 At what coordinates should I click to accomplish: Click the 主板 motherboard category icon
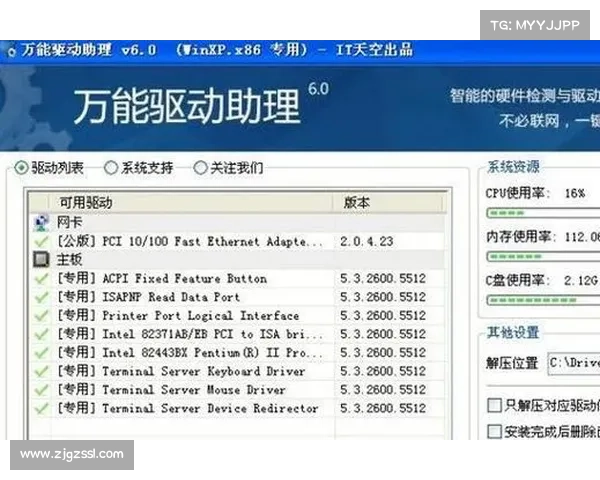pyautogui.click(x=40, y=260)
